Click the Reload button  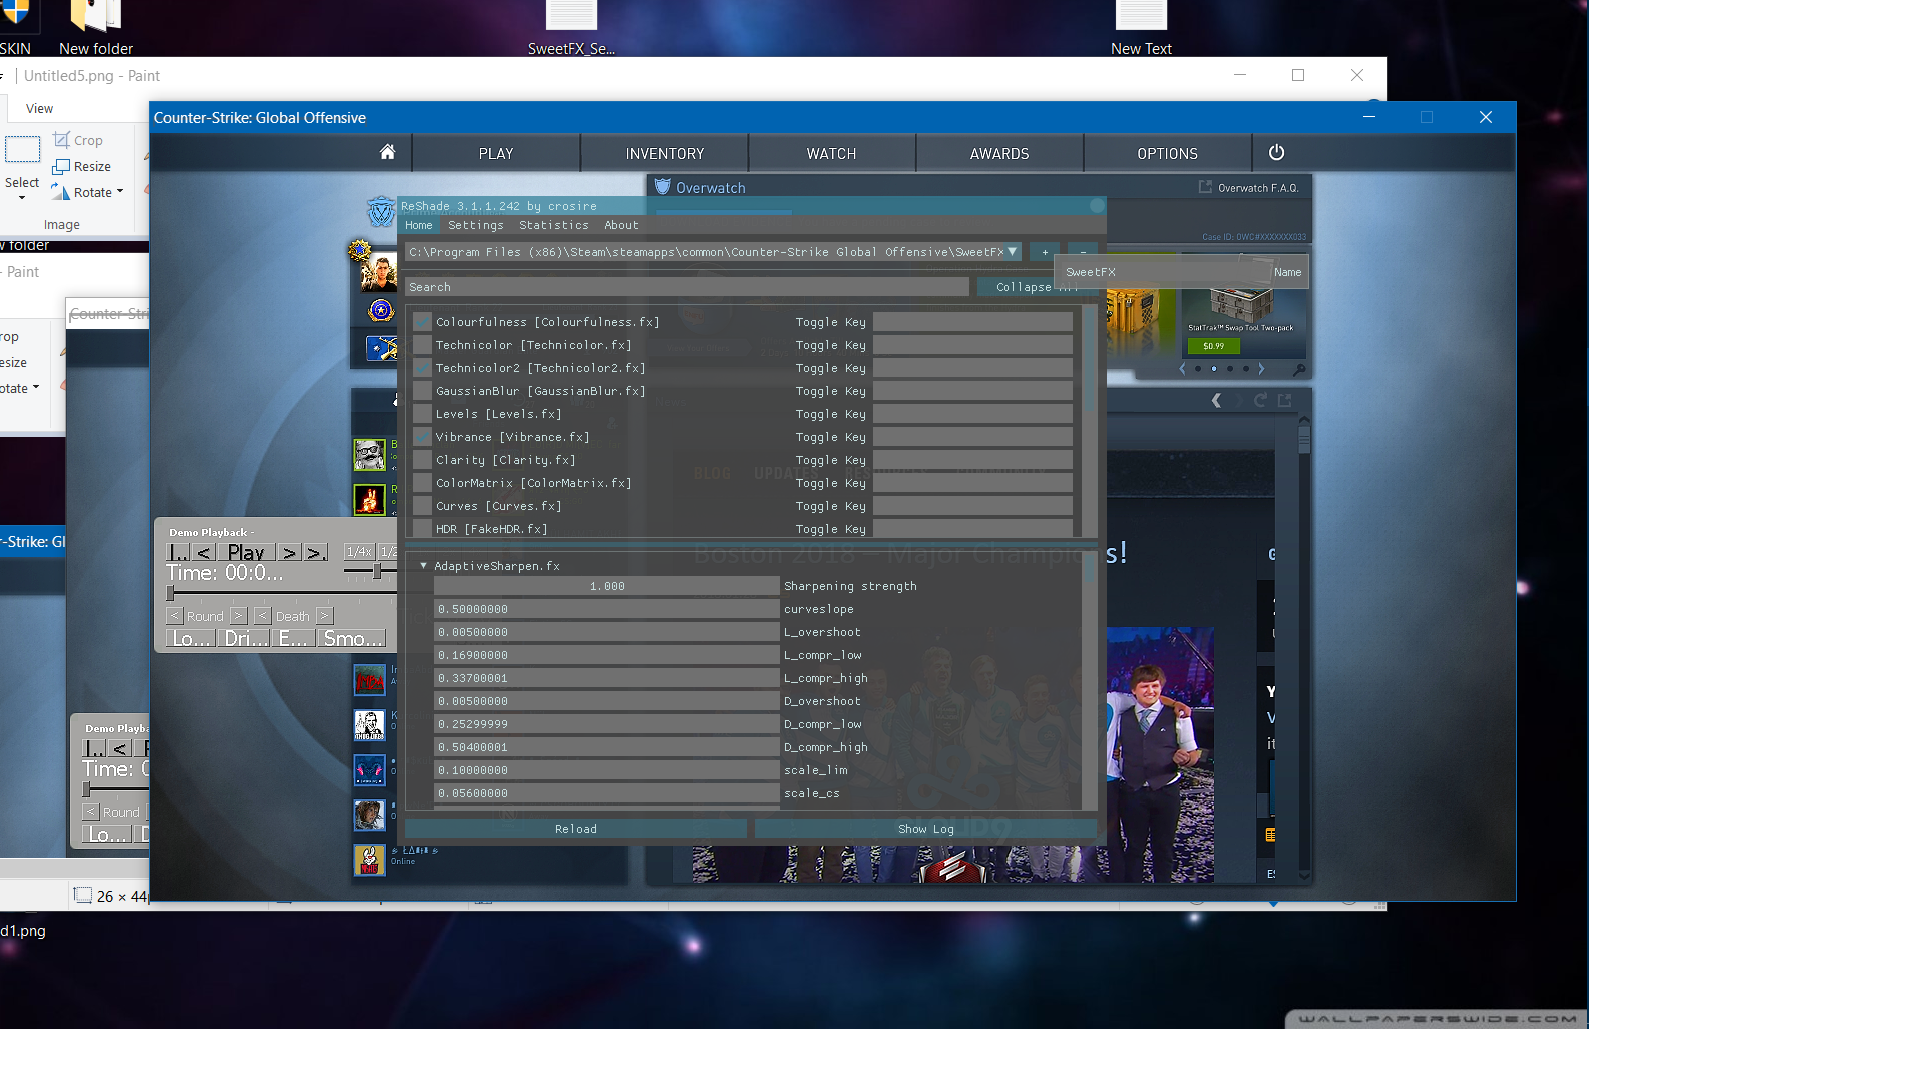575,829
